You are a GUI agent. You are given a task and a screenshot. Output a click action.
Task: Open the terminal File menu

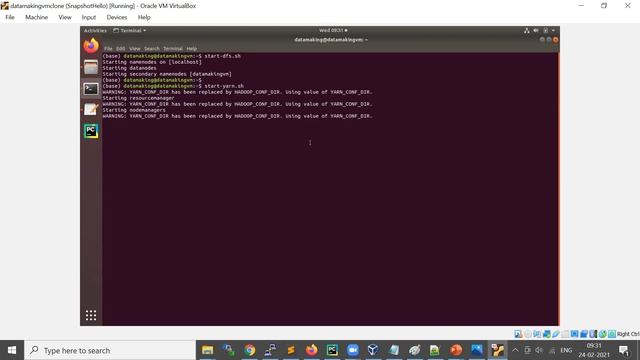[108, 49]
